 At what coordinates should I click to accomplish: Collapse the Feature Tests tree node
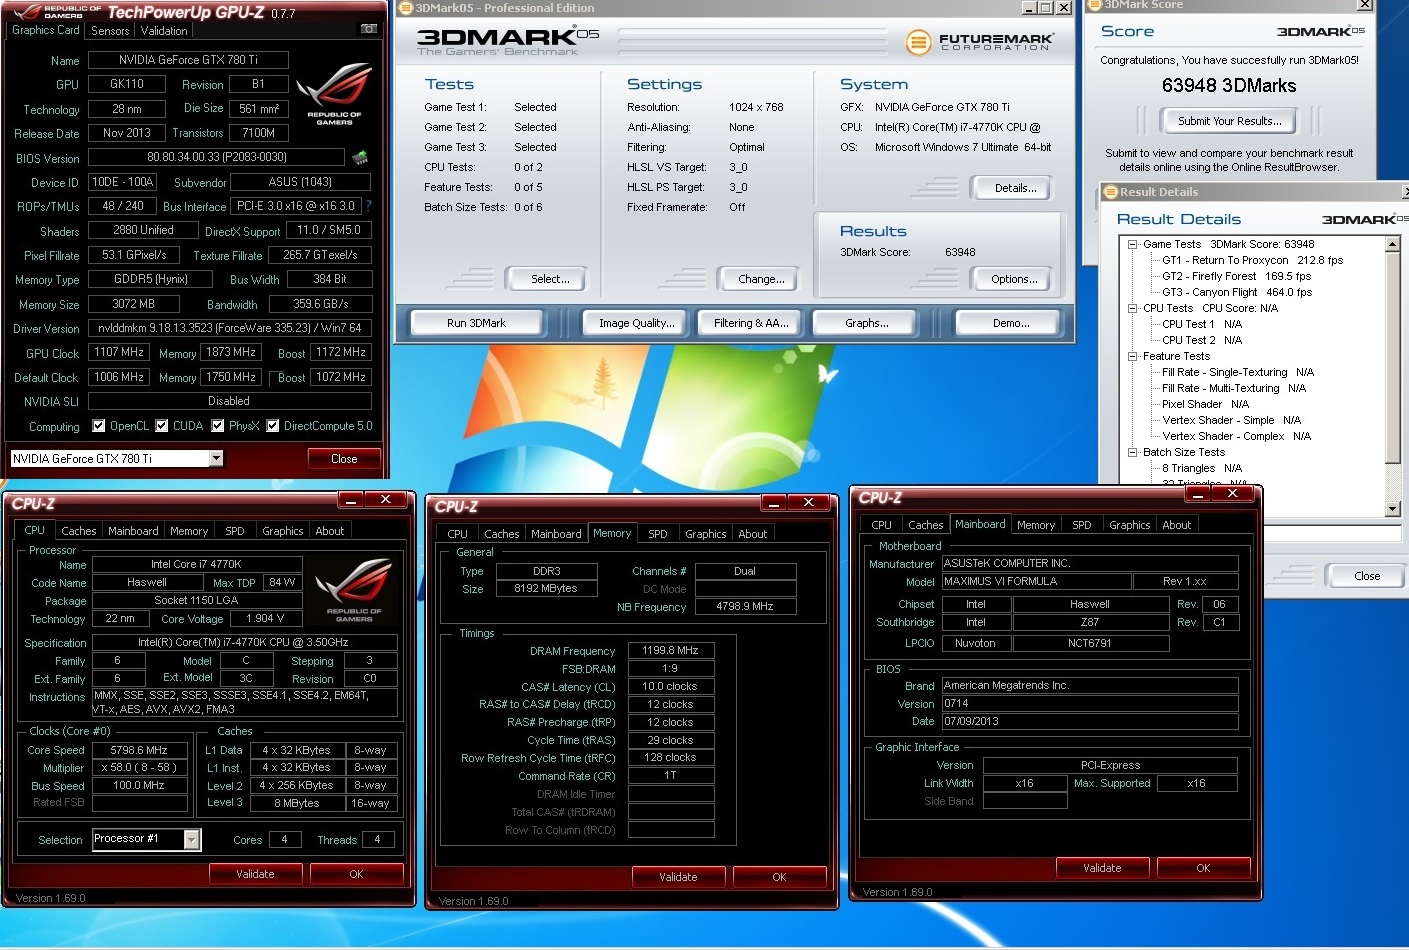pos(1132,356)
